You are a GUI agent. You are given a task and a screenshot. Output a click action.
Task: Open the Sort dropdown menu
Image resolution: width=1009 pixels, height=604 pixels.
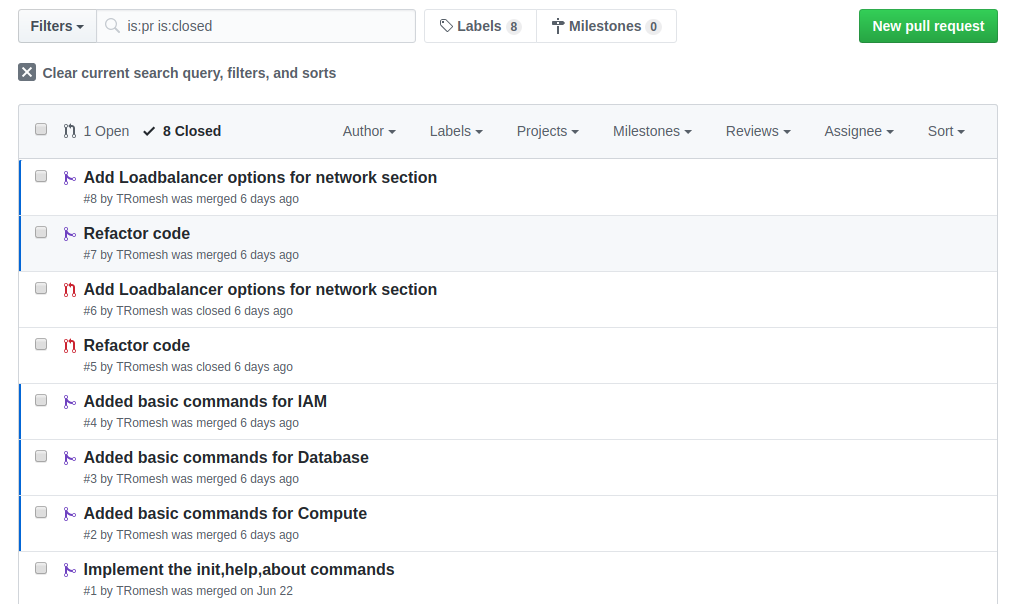[x=946, y=131]
